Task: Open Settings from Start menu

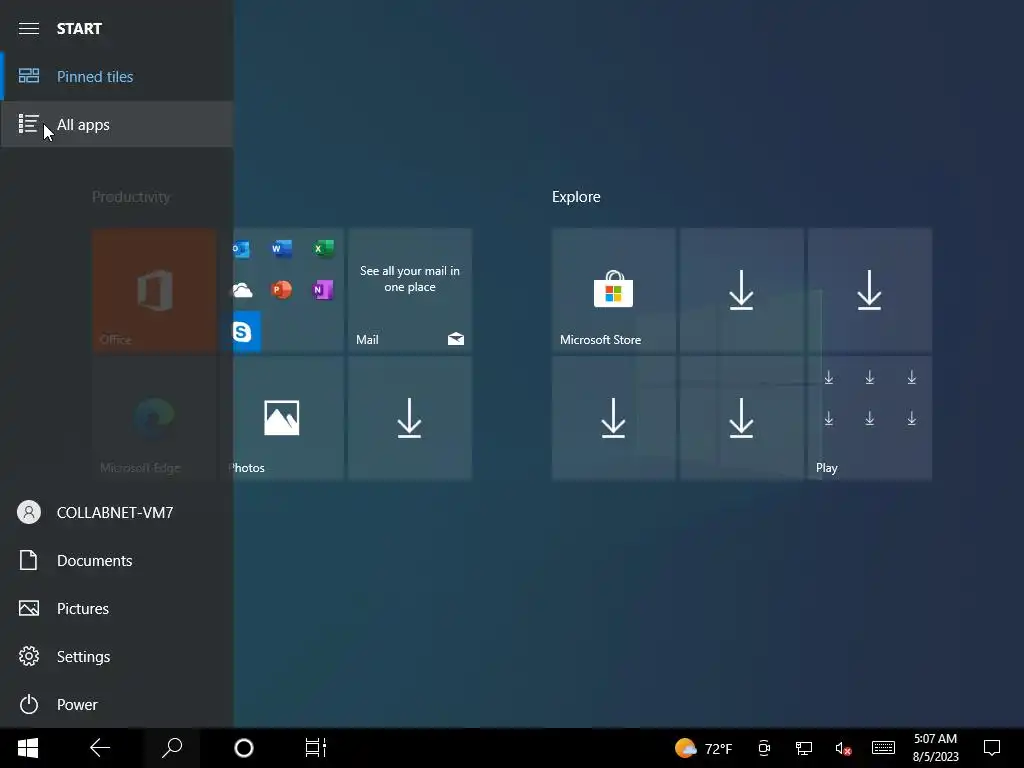Action: point(117,656)
